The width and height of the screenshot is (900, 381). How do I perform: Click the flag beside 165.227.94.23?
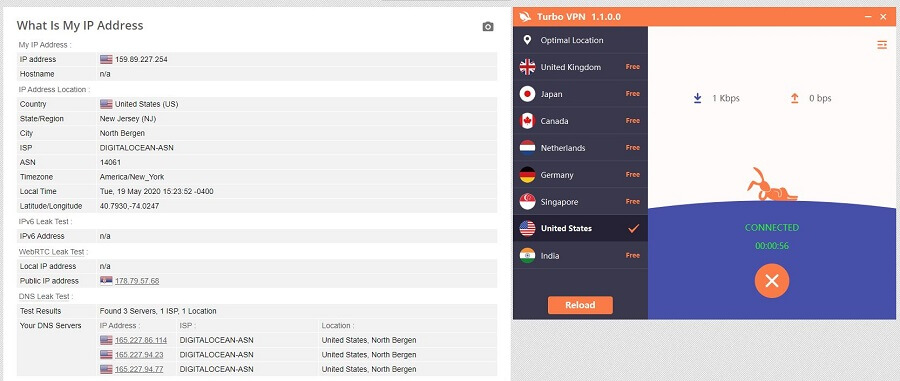(x=106, y=355)
